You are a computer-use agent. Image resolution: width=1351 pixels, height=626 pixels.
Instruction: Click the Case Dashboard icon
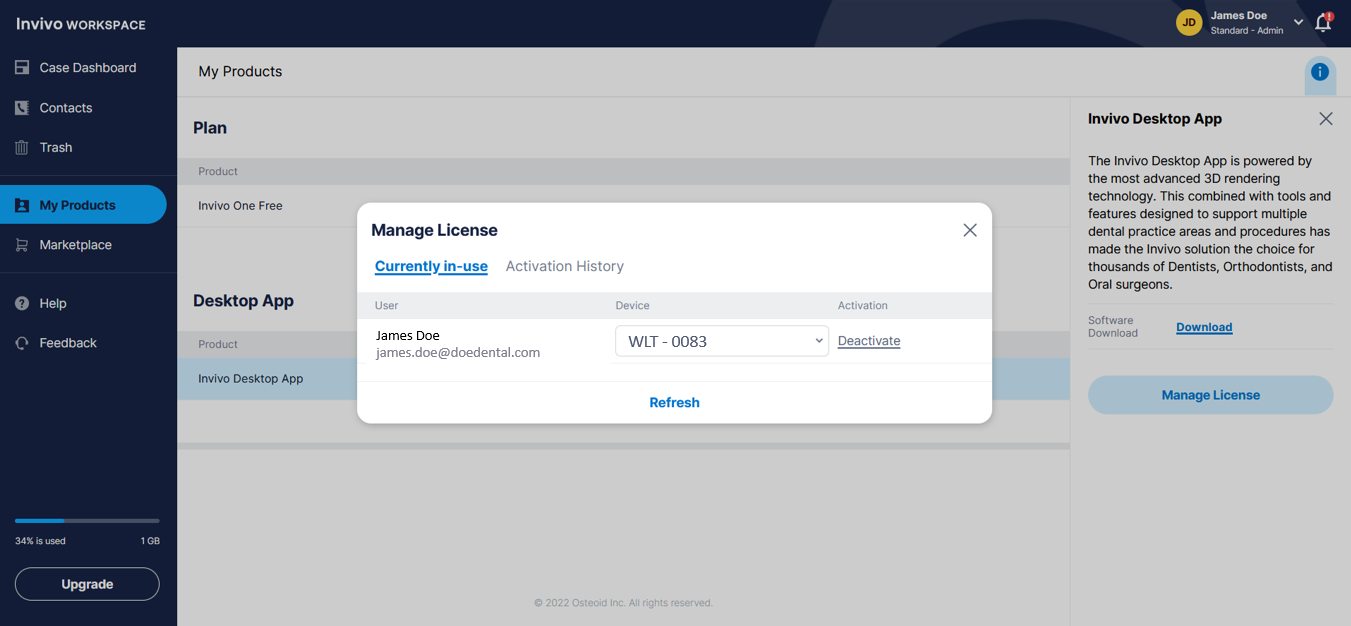point(22,68)
